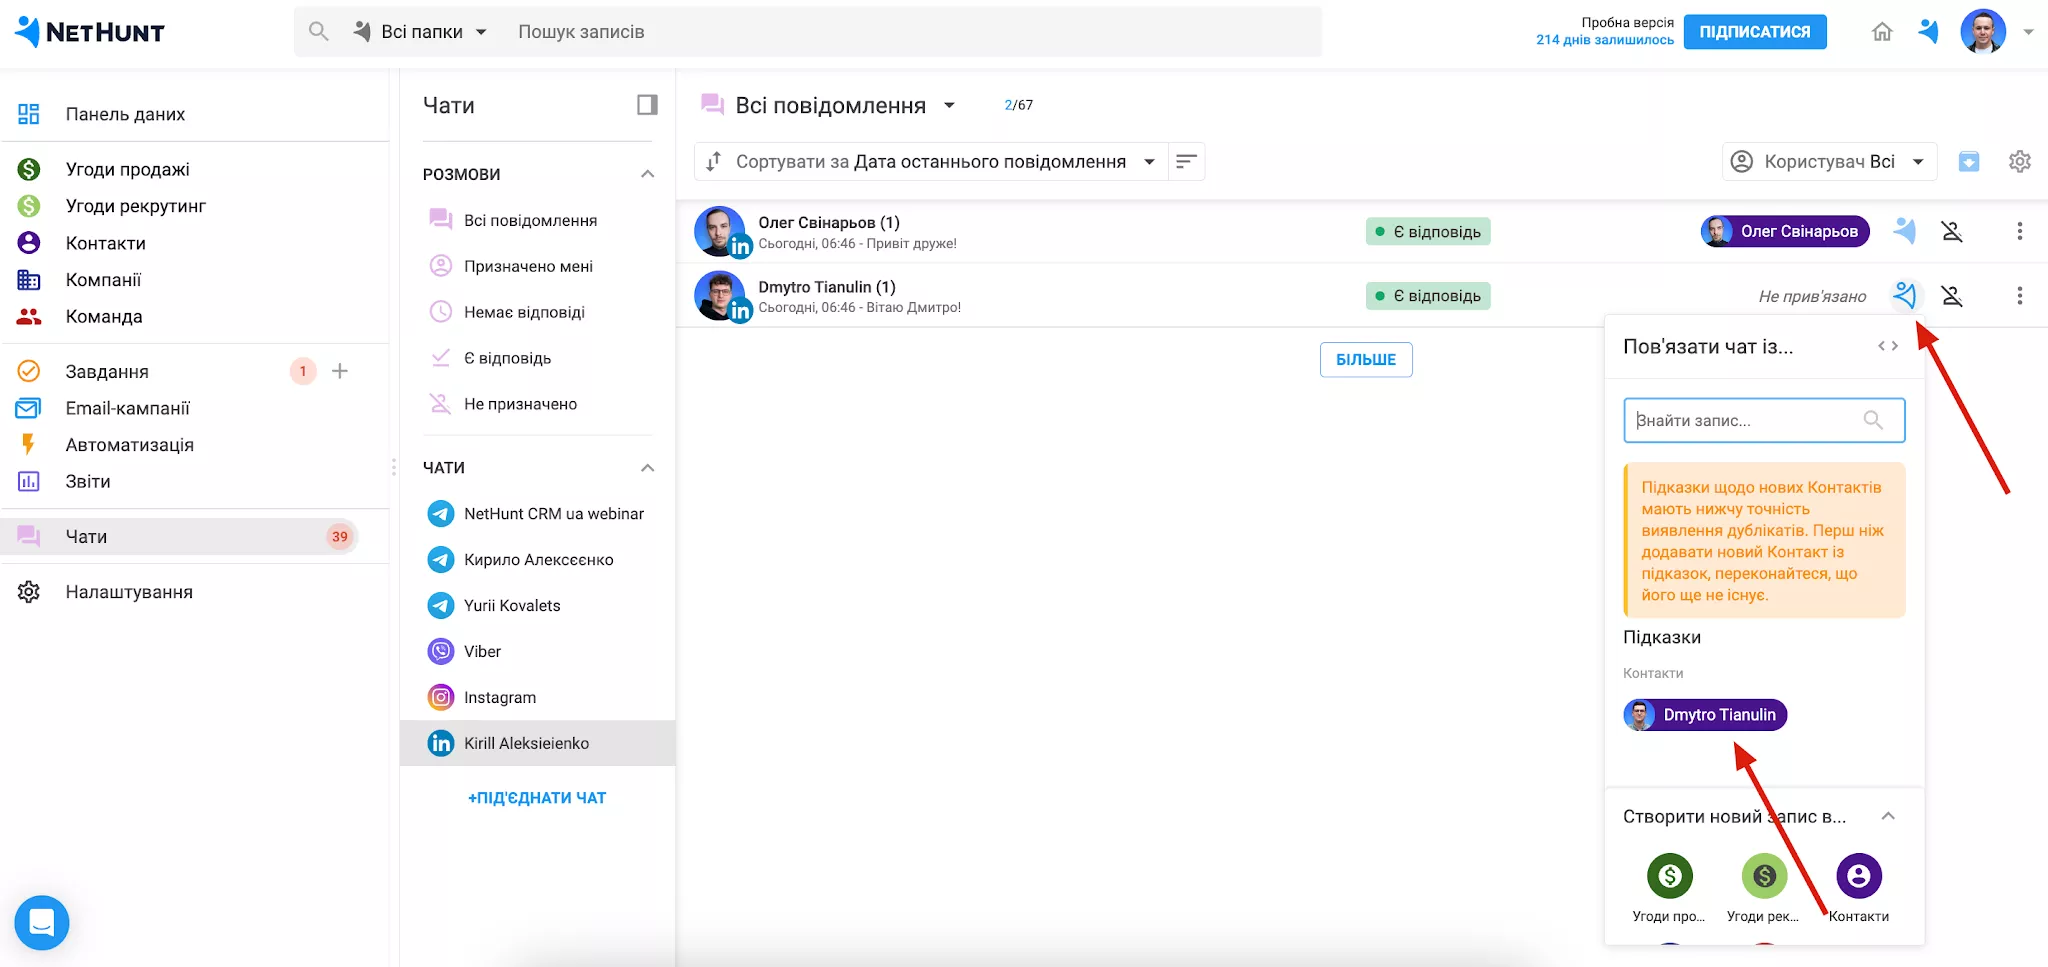Select Угоди продажі folder icon in popup
Image resolution: width=2048 pixels, height=967 pixels.
[1669, 876]
